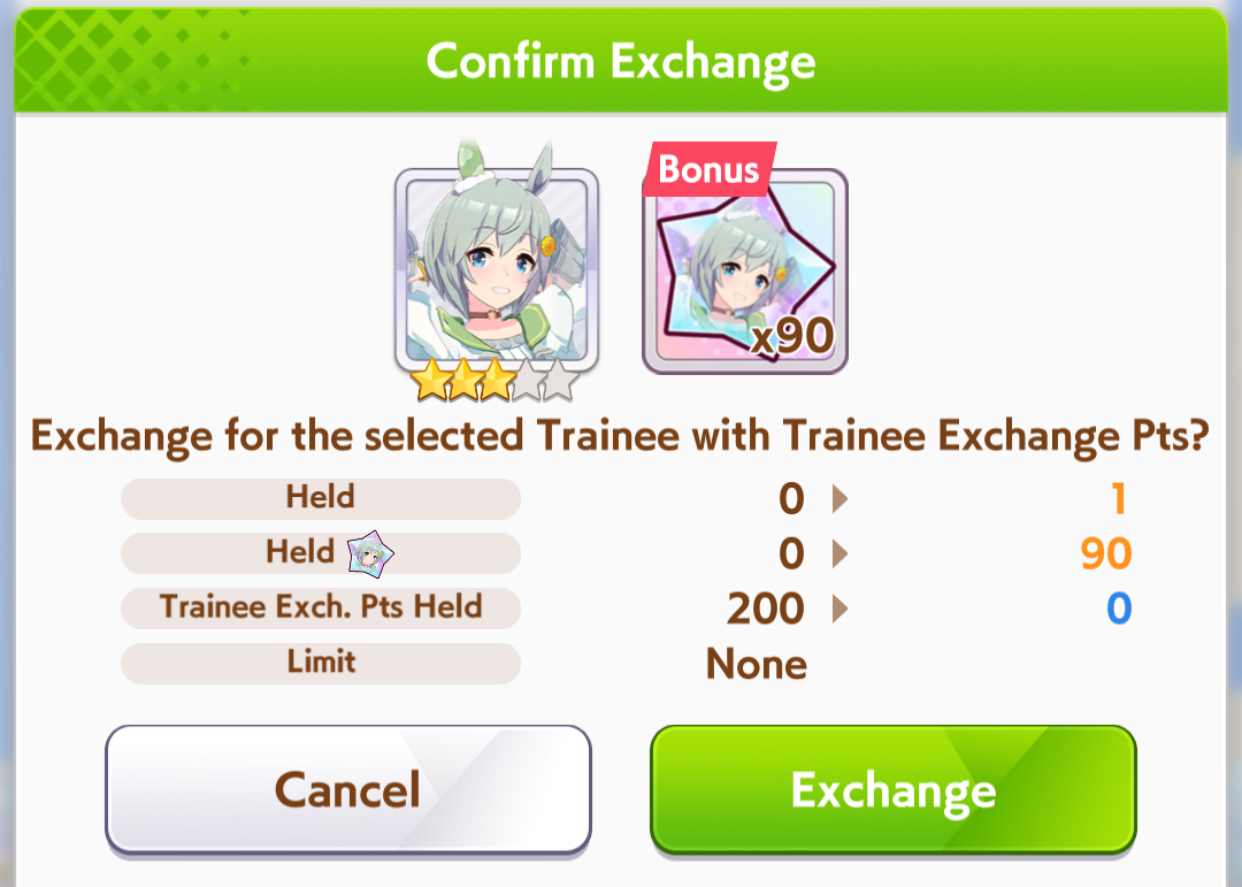Viewport: 1242px width, 887px height.
Task: Click the 200 current points value
Action: [x=765, y=608]
